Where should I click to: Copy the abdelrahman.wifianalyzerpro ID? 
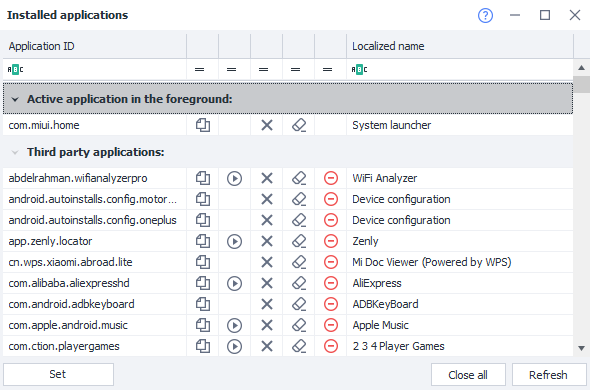[x=203, y=178]
